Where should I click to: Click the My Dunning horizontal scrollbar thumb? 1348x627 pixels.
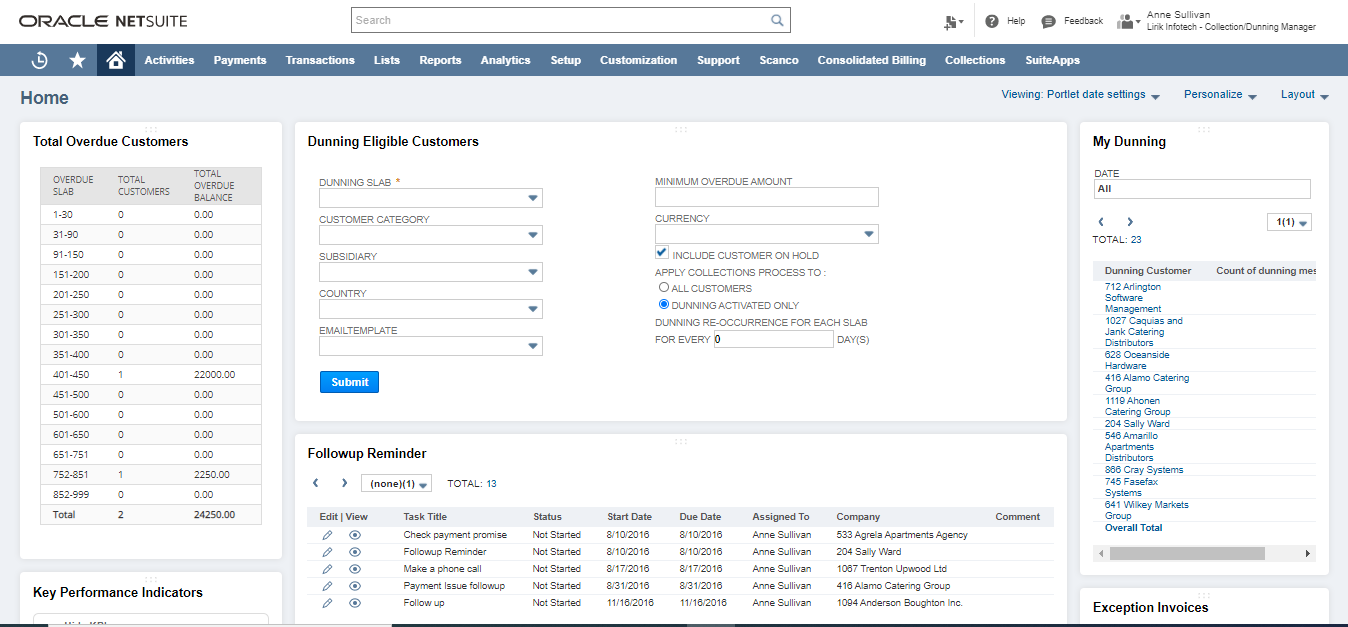pyautogui.click(x=1187, y=553)
